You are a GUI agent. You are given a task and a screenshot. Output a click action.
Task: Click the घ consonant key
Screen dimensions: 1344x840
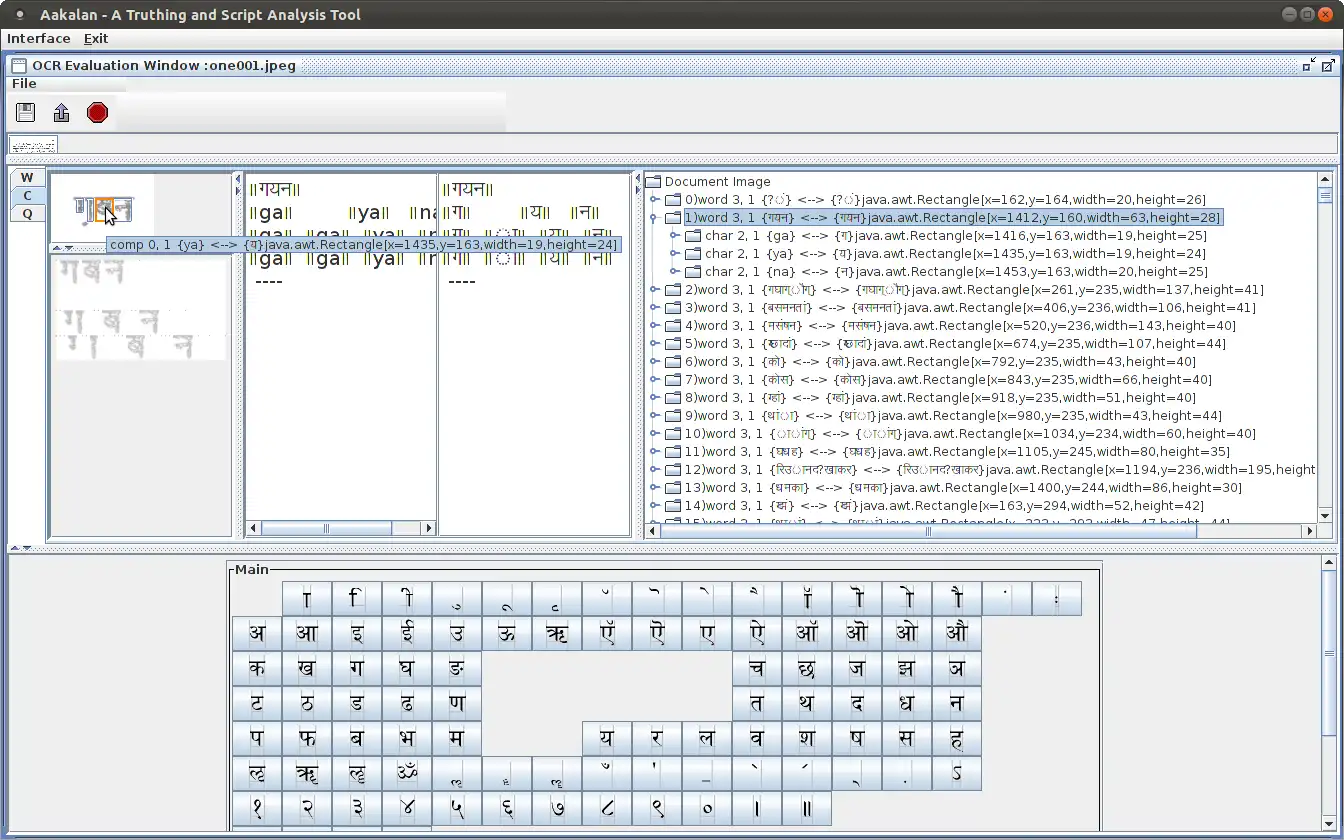(x=407, y=668)
